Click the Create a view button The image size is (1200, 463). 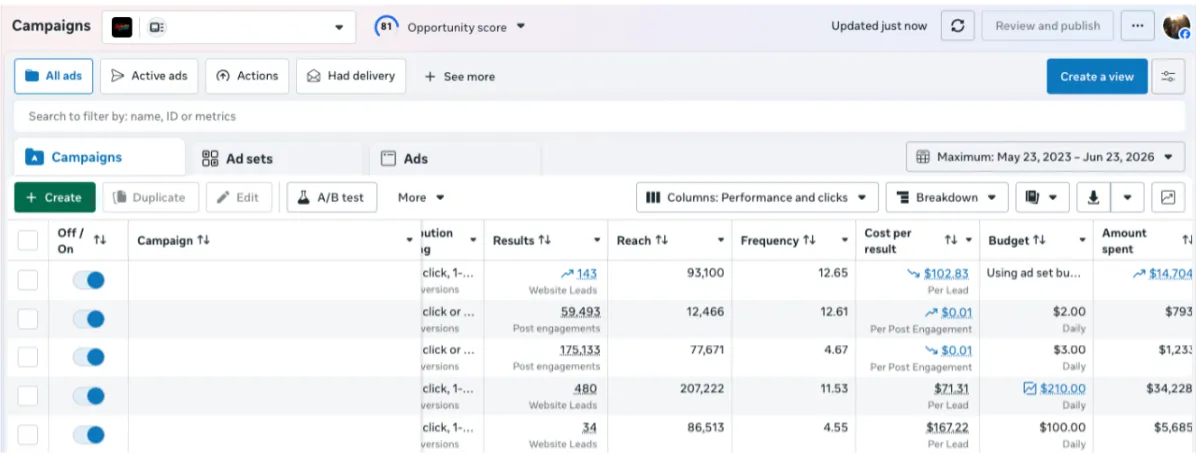(1097, 76)
